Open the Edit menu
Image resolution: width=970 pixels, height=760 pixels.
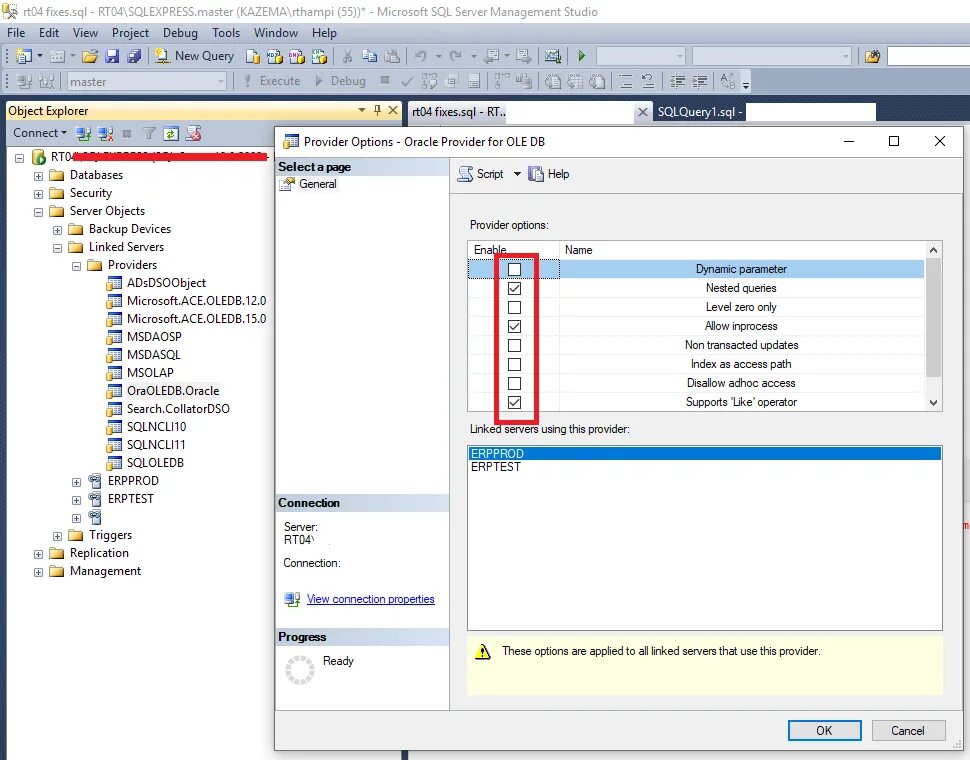point(49,33)
